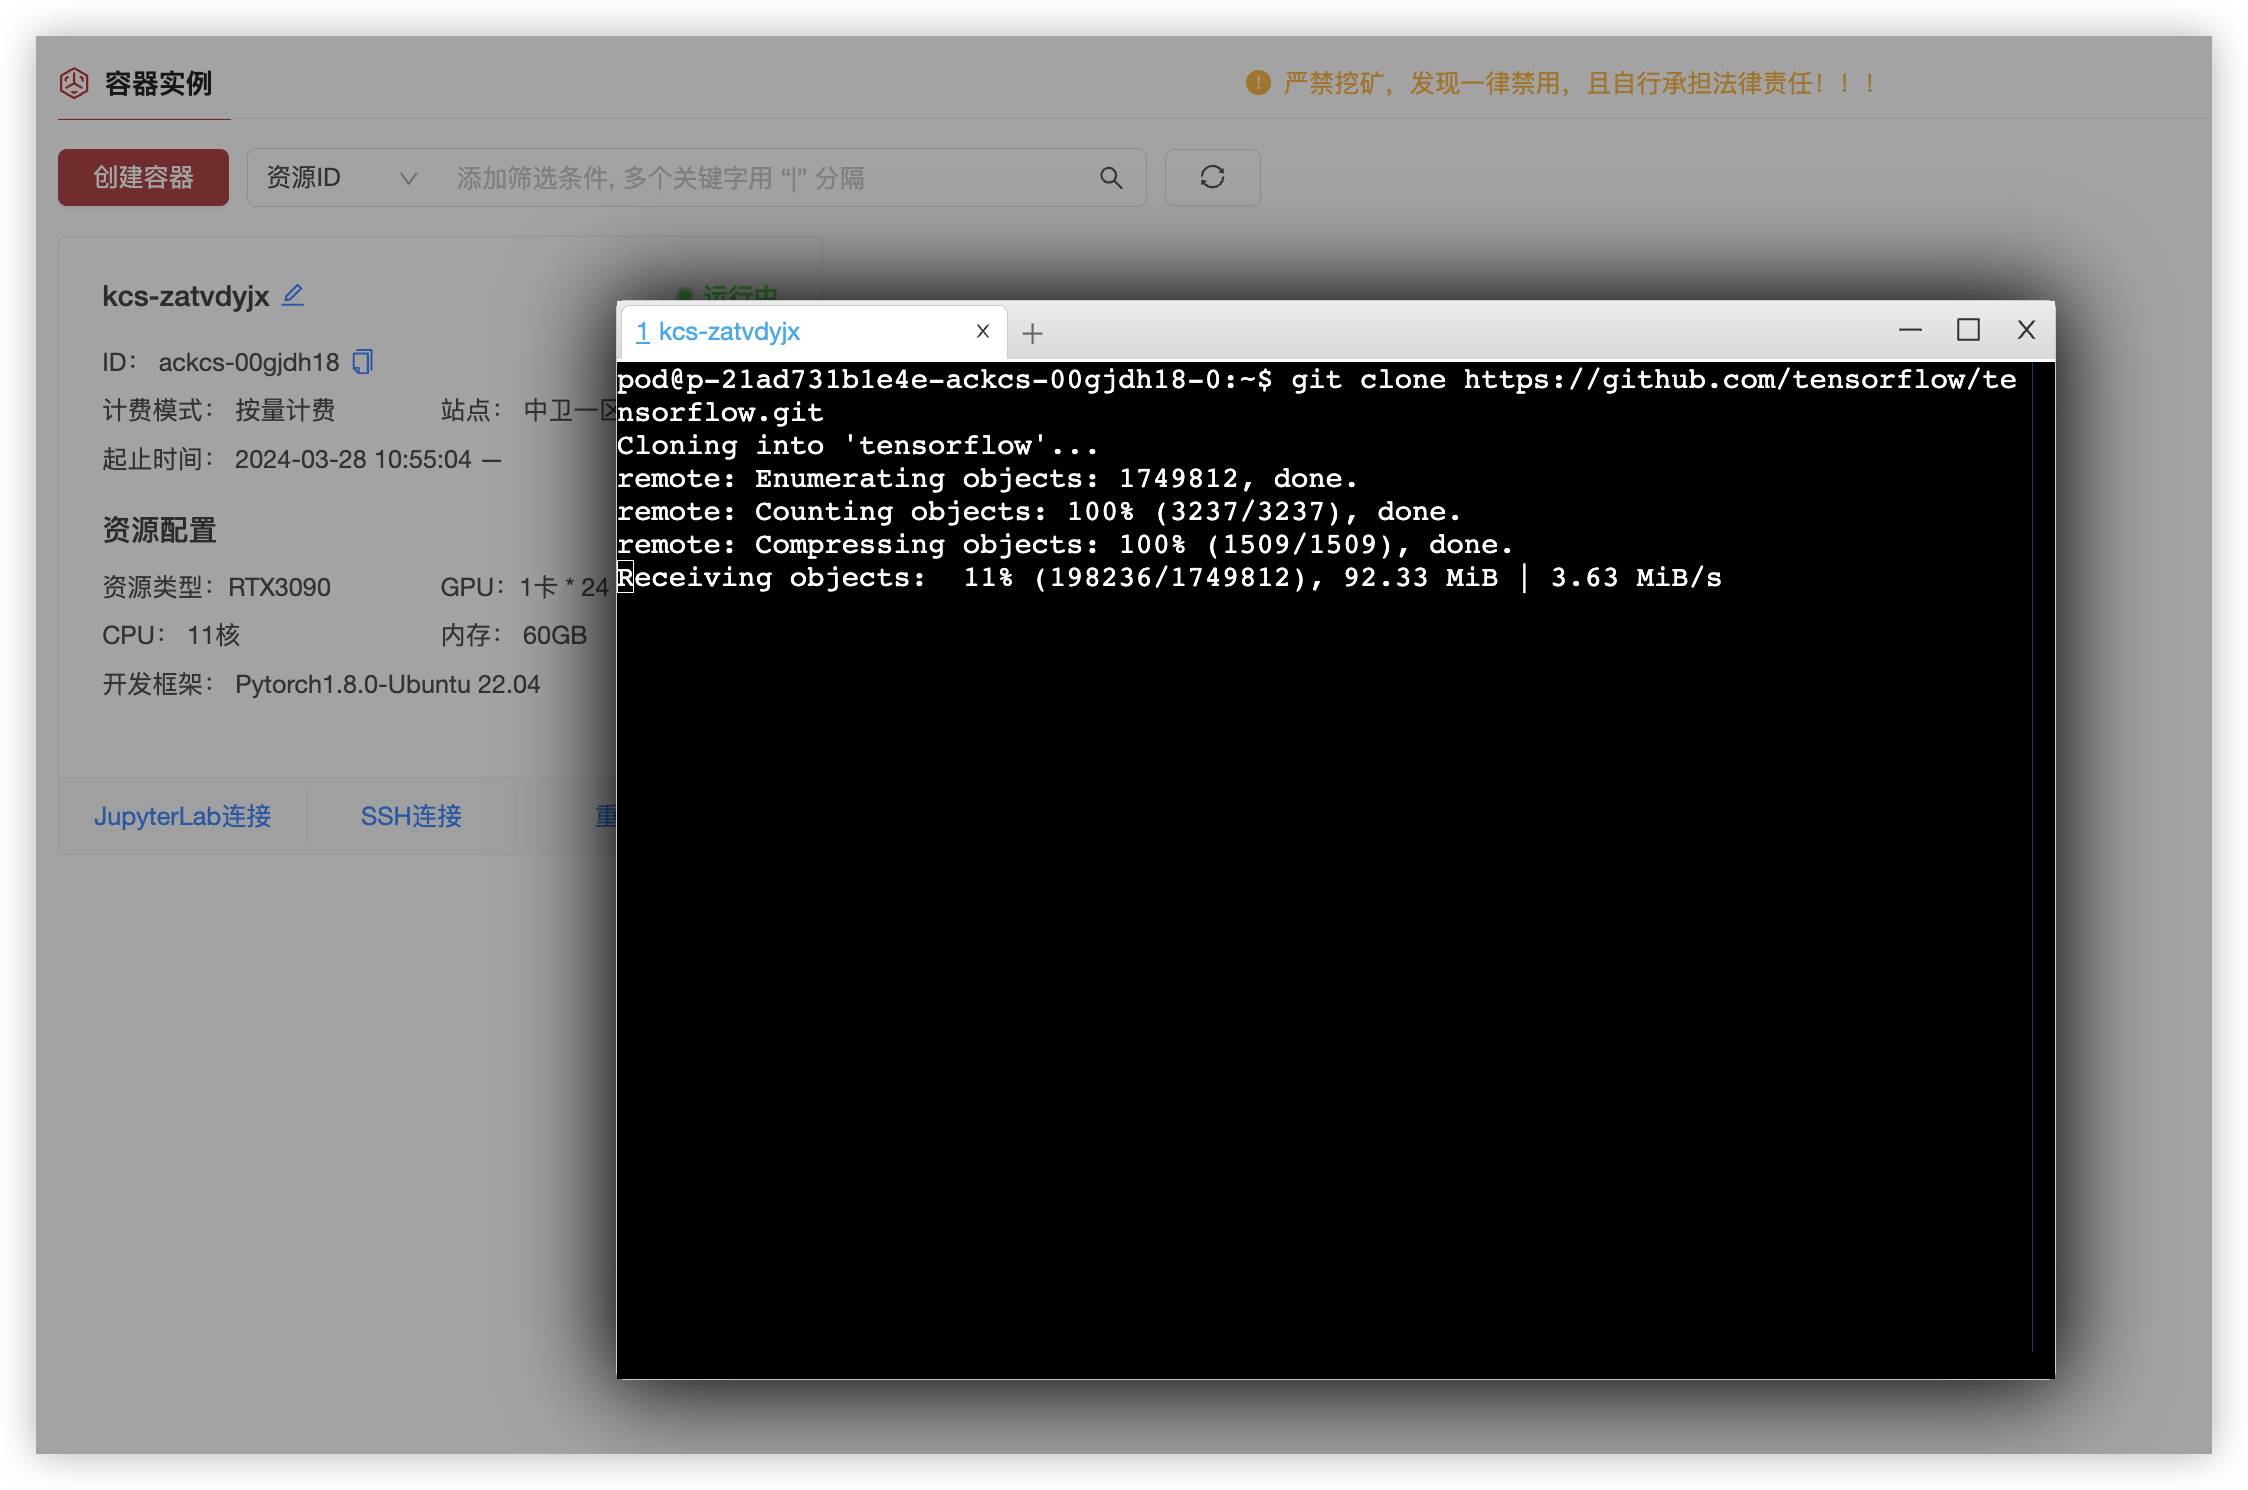Close the kcs-zatvdyjx terminal tab
This screenshot has height=1490, width=2248.
(x=983, y=331)
